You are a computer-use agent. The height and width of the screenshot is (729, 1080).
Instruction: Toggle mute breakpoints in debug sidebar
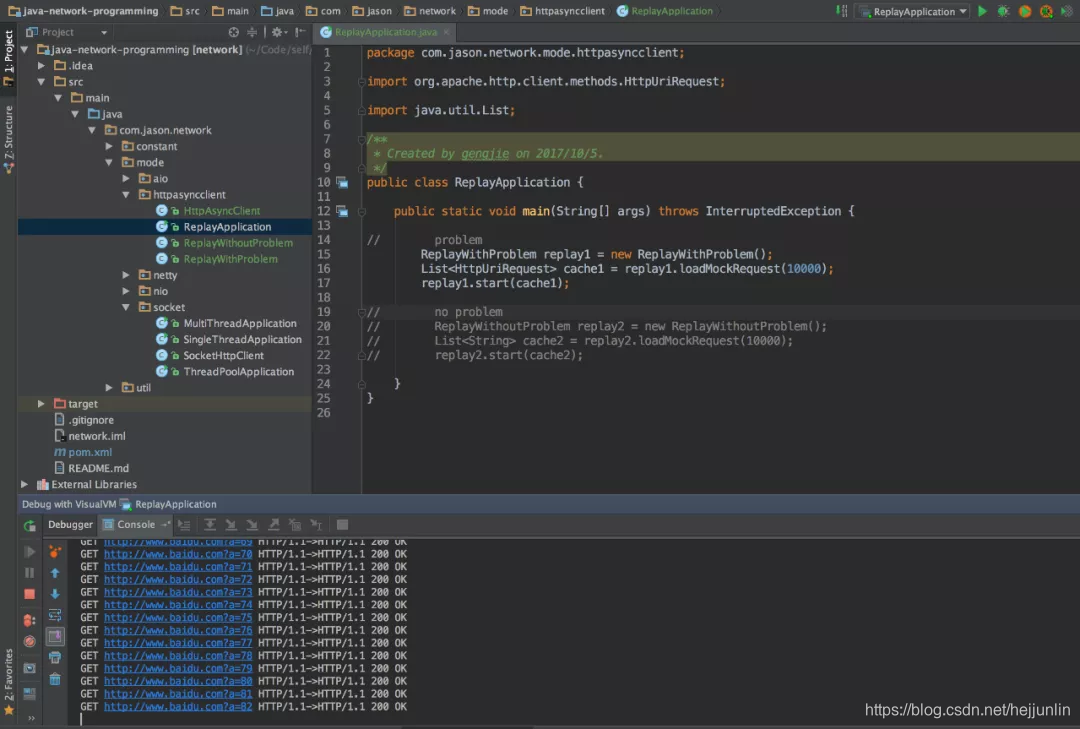(29, 641)
